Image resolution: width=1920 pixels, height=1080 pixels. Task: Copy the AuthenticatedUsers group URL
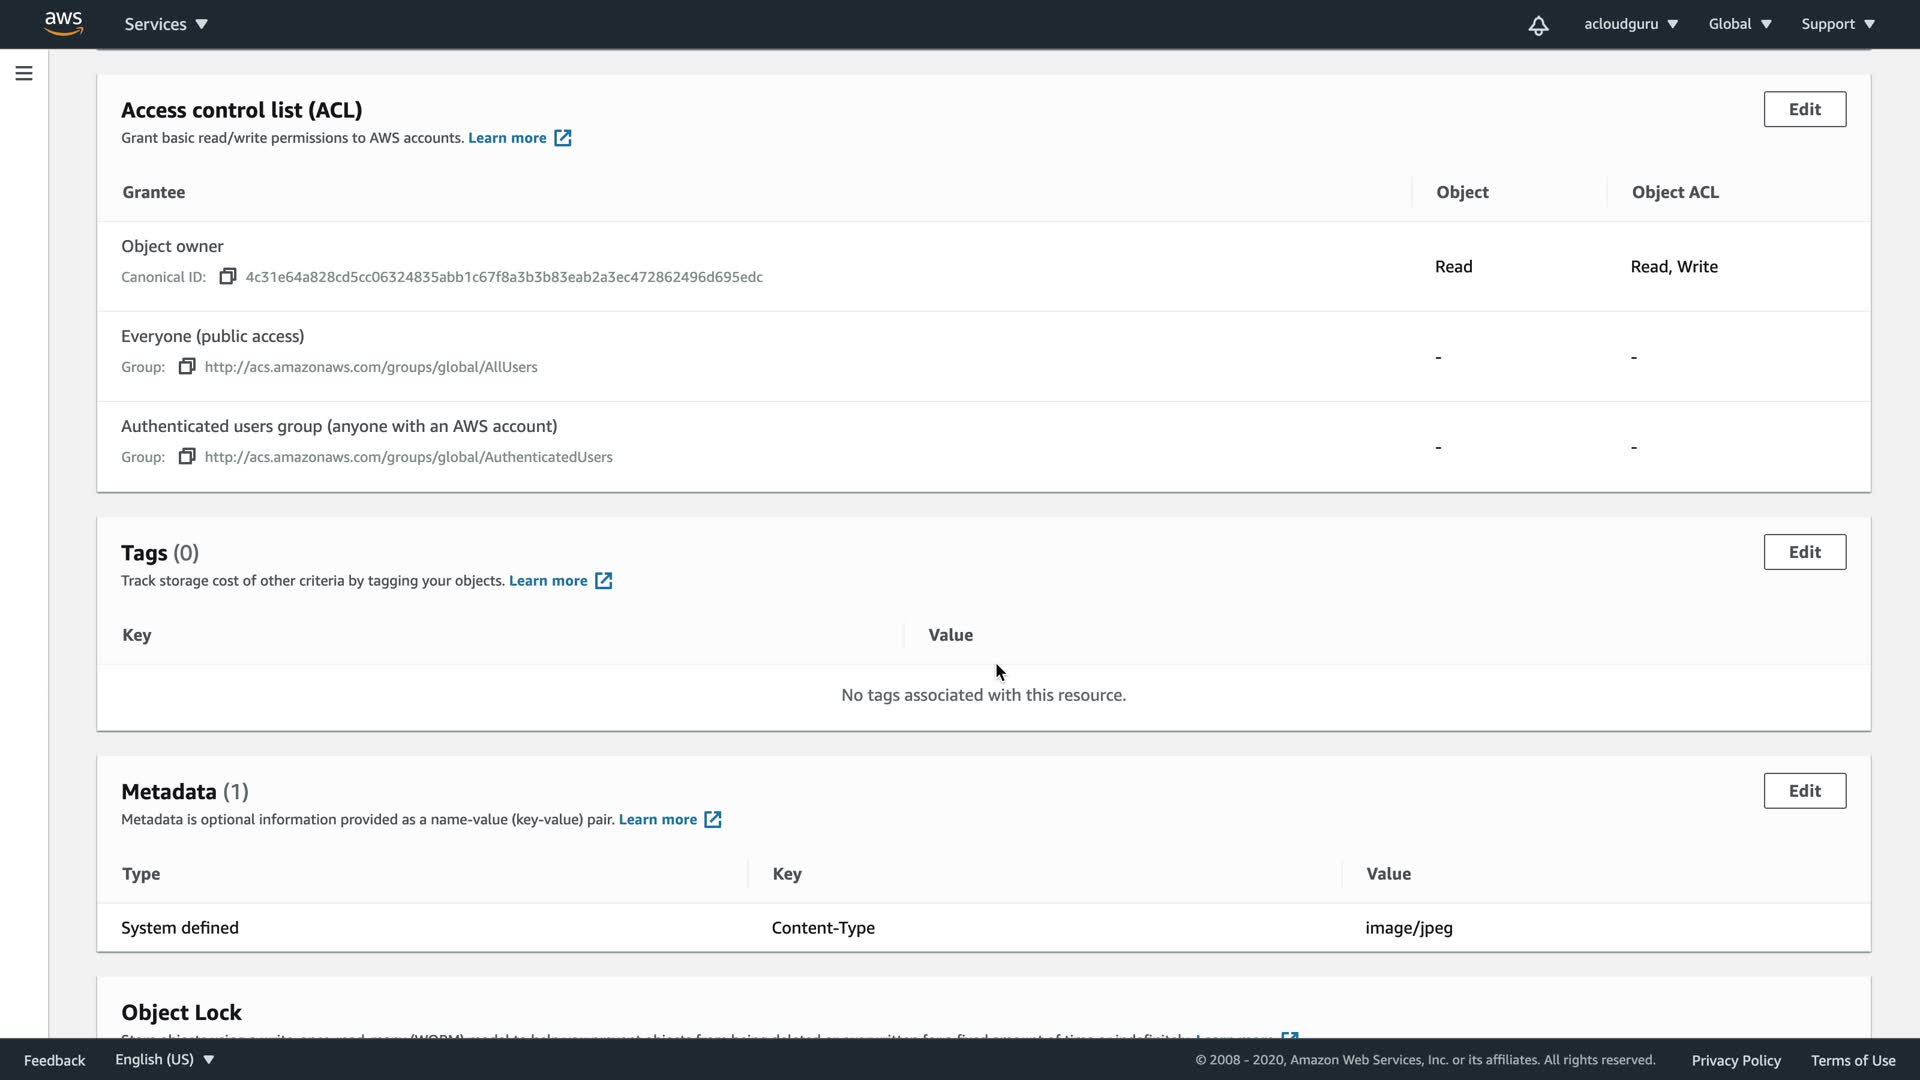click(x=187, y=456)
